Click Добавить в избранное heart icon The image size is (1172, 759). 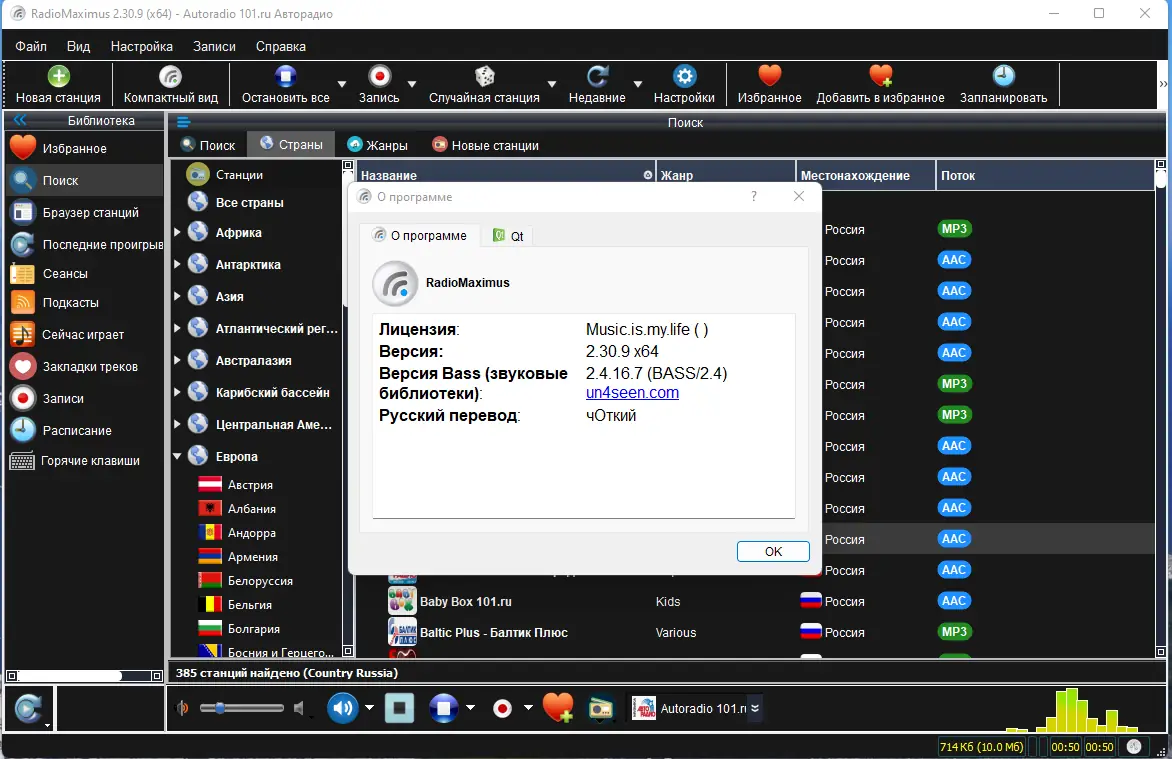click(x=880, y=77)
